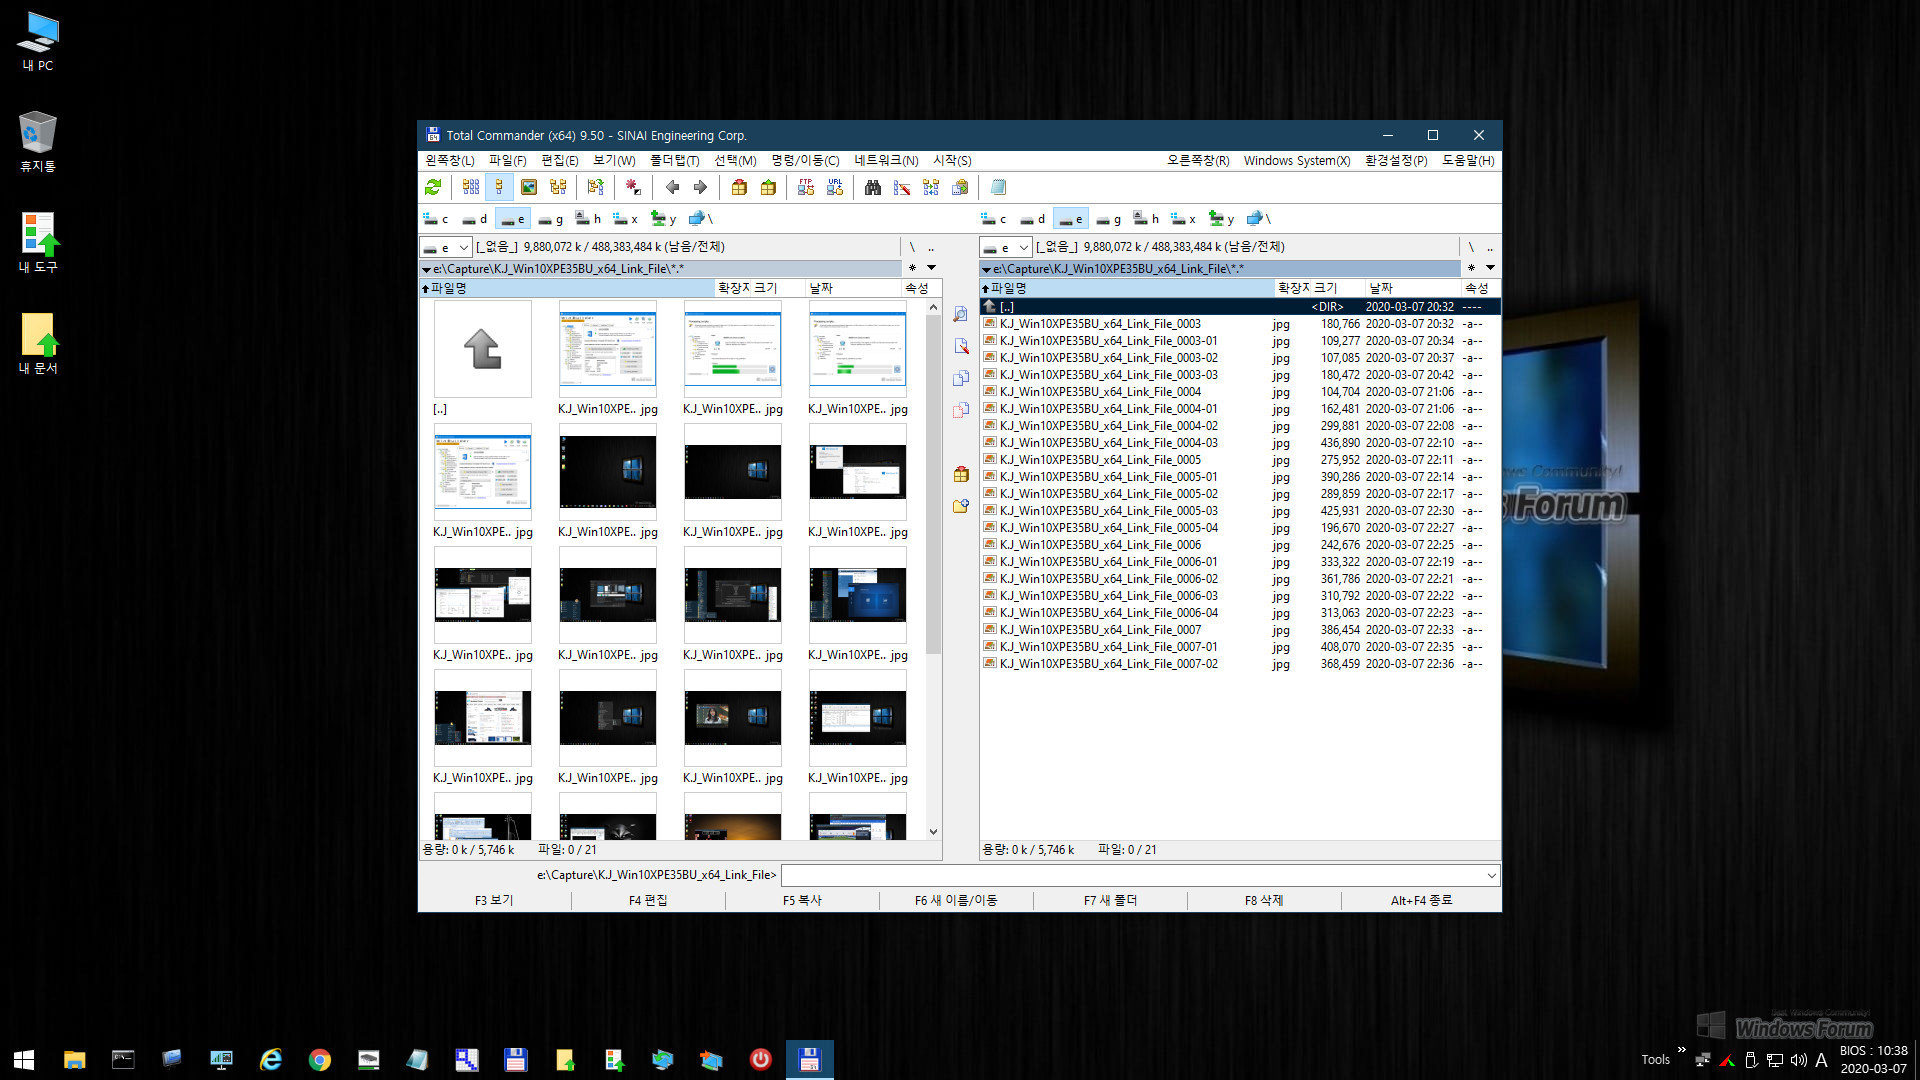Image resolution: width=1920 pixels, height=1080 pixels.
Task: Open 휴지통 recycle bin desktop icon
Action: pos(38,141)
